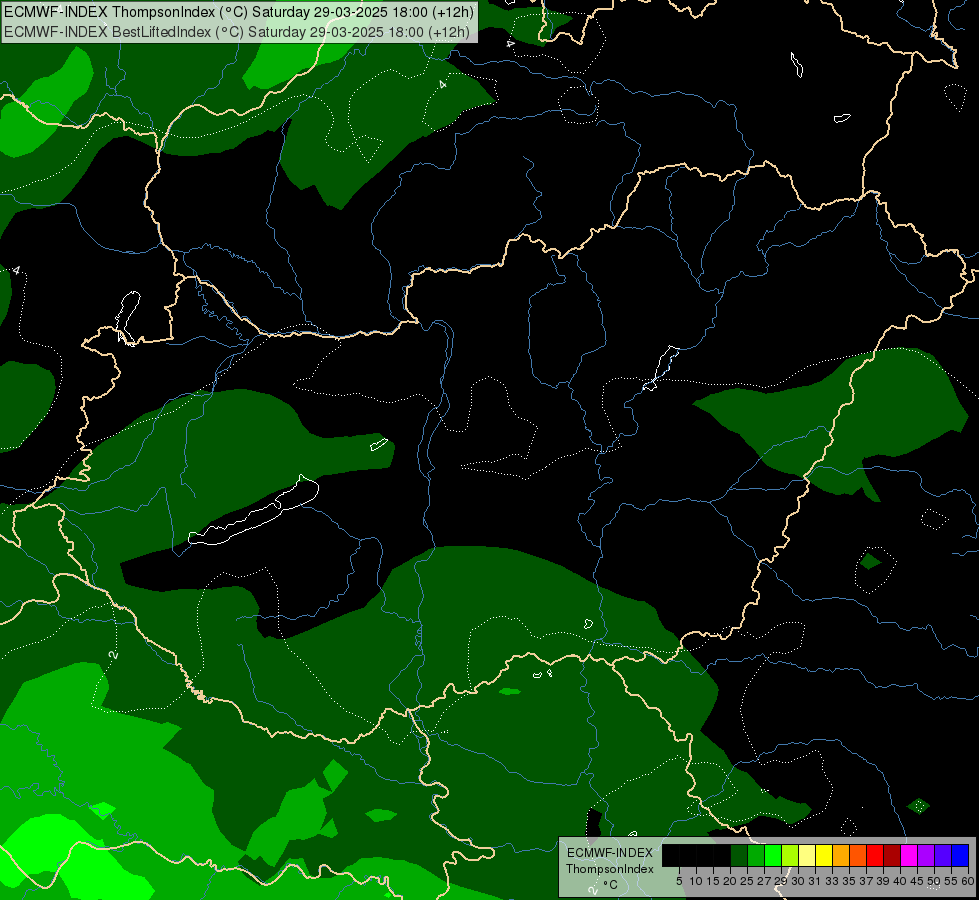
Task: Click the legend unit "°C"
Action: (611, 885)
